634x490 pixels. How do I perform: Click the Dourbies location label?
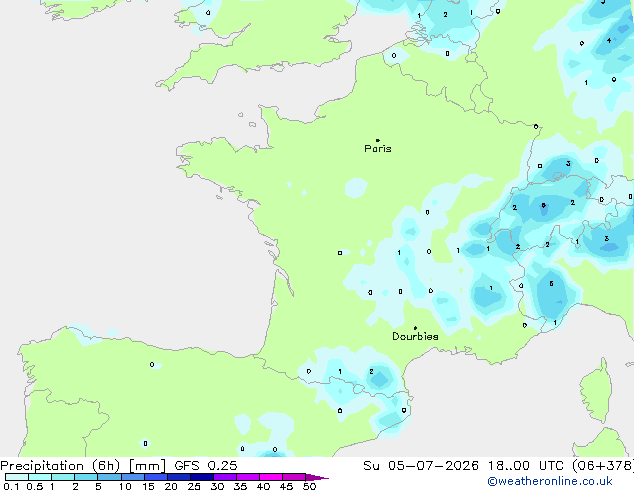(x=415, y=336)
